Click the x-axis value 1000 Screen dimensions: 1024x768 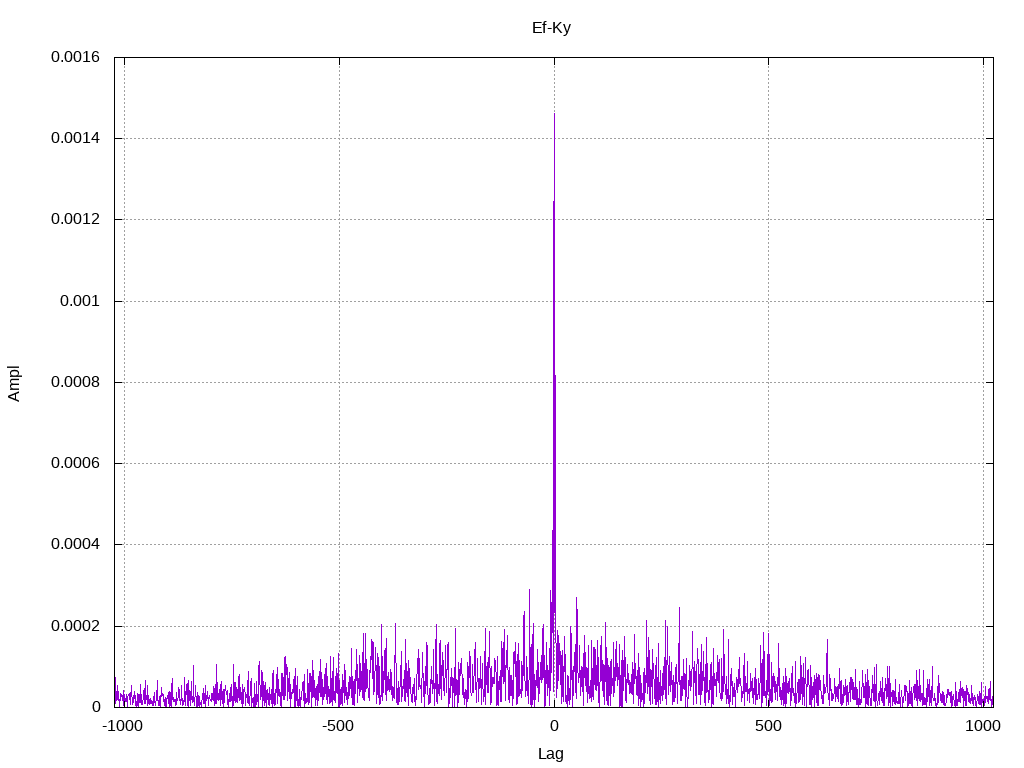coord(983,726)
